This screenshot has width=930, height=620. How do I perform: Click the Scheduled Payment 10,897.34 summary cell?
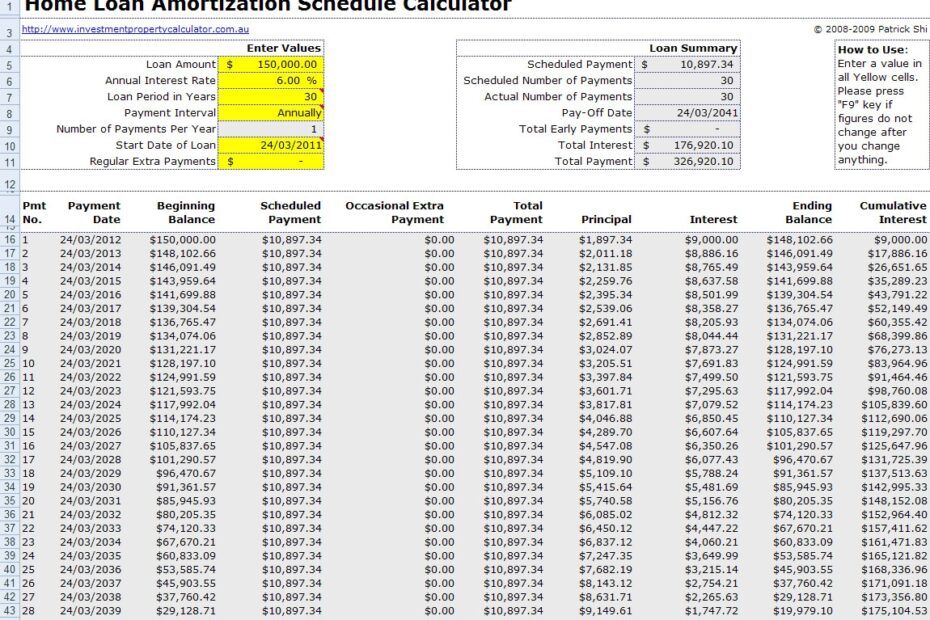pyautogui.click(x=687, y=64)
